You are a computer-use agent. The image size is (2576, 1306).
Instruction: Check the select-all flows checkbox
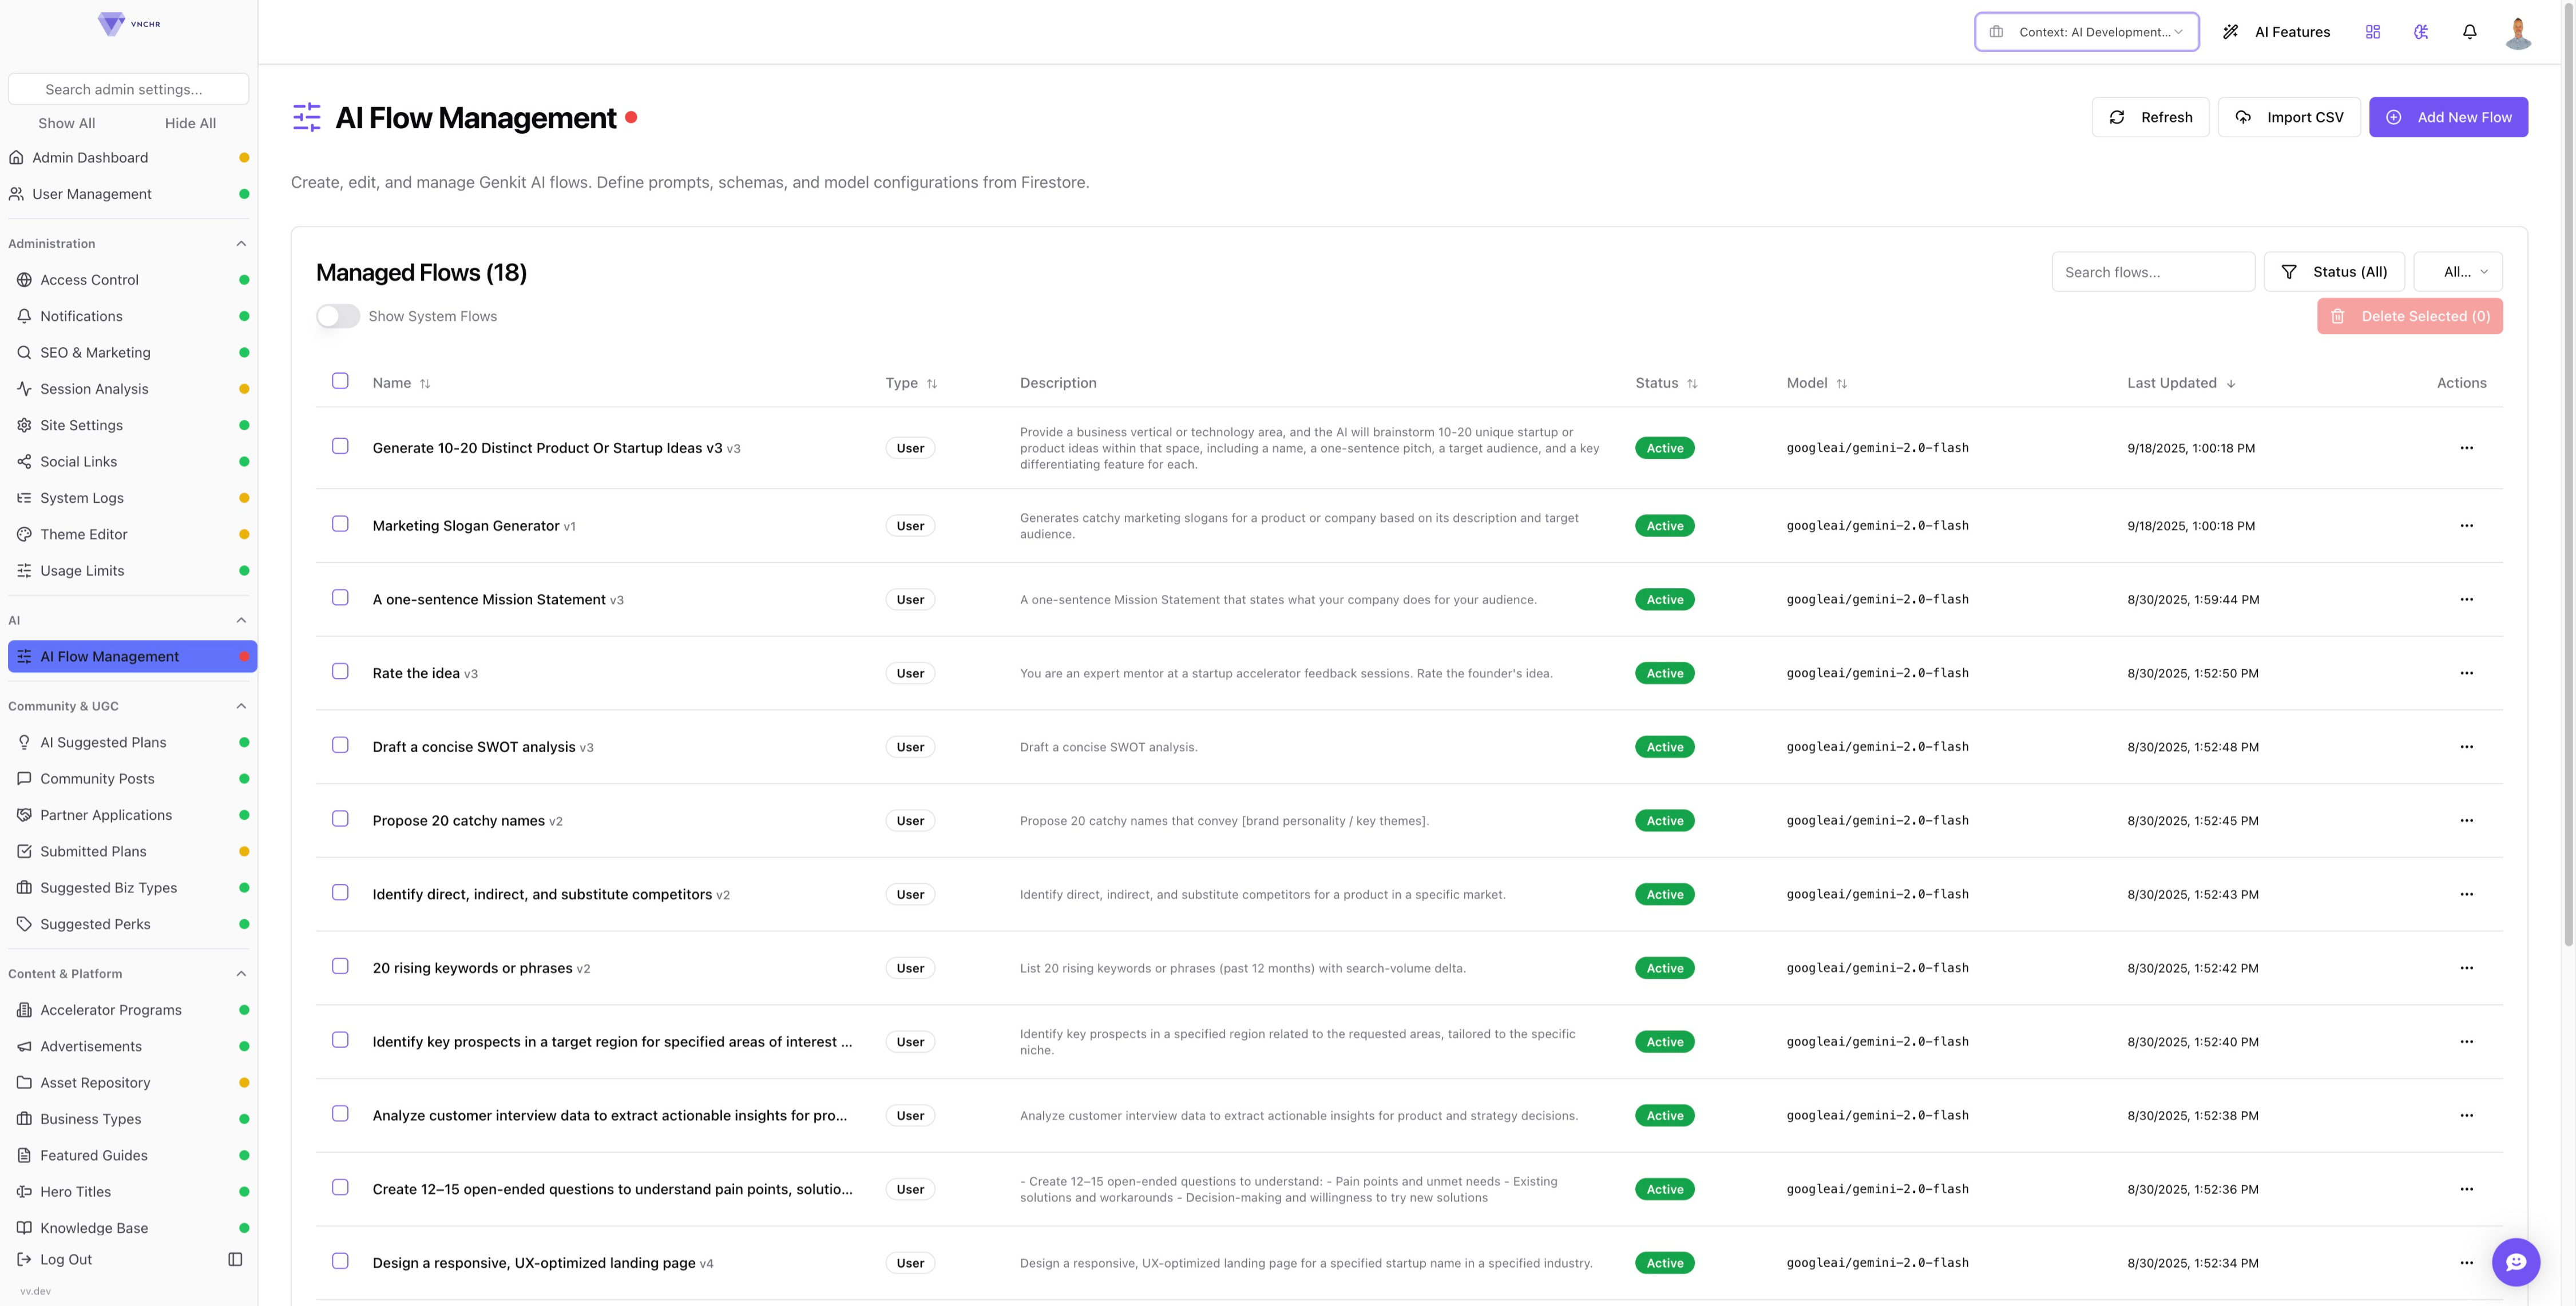(x=340, y=381)
